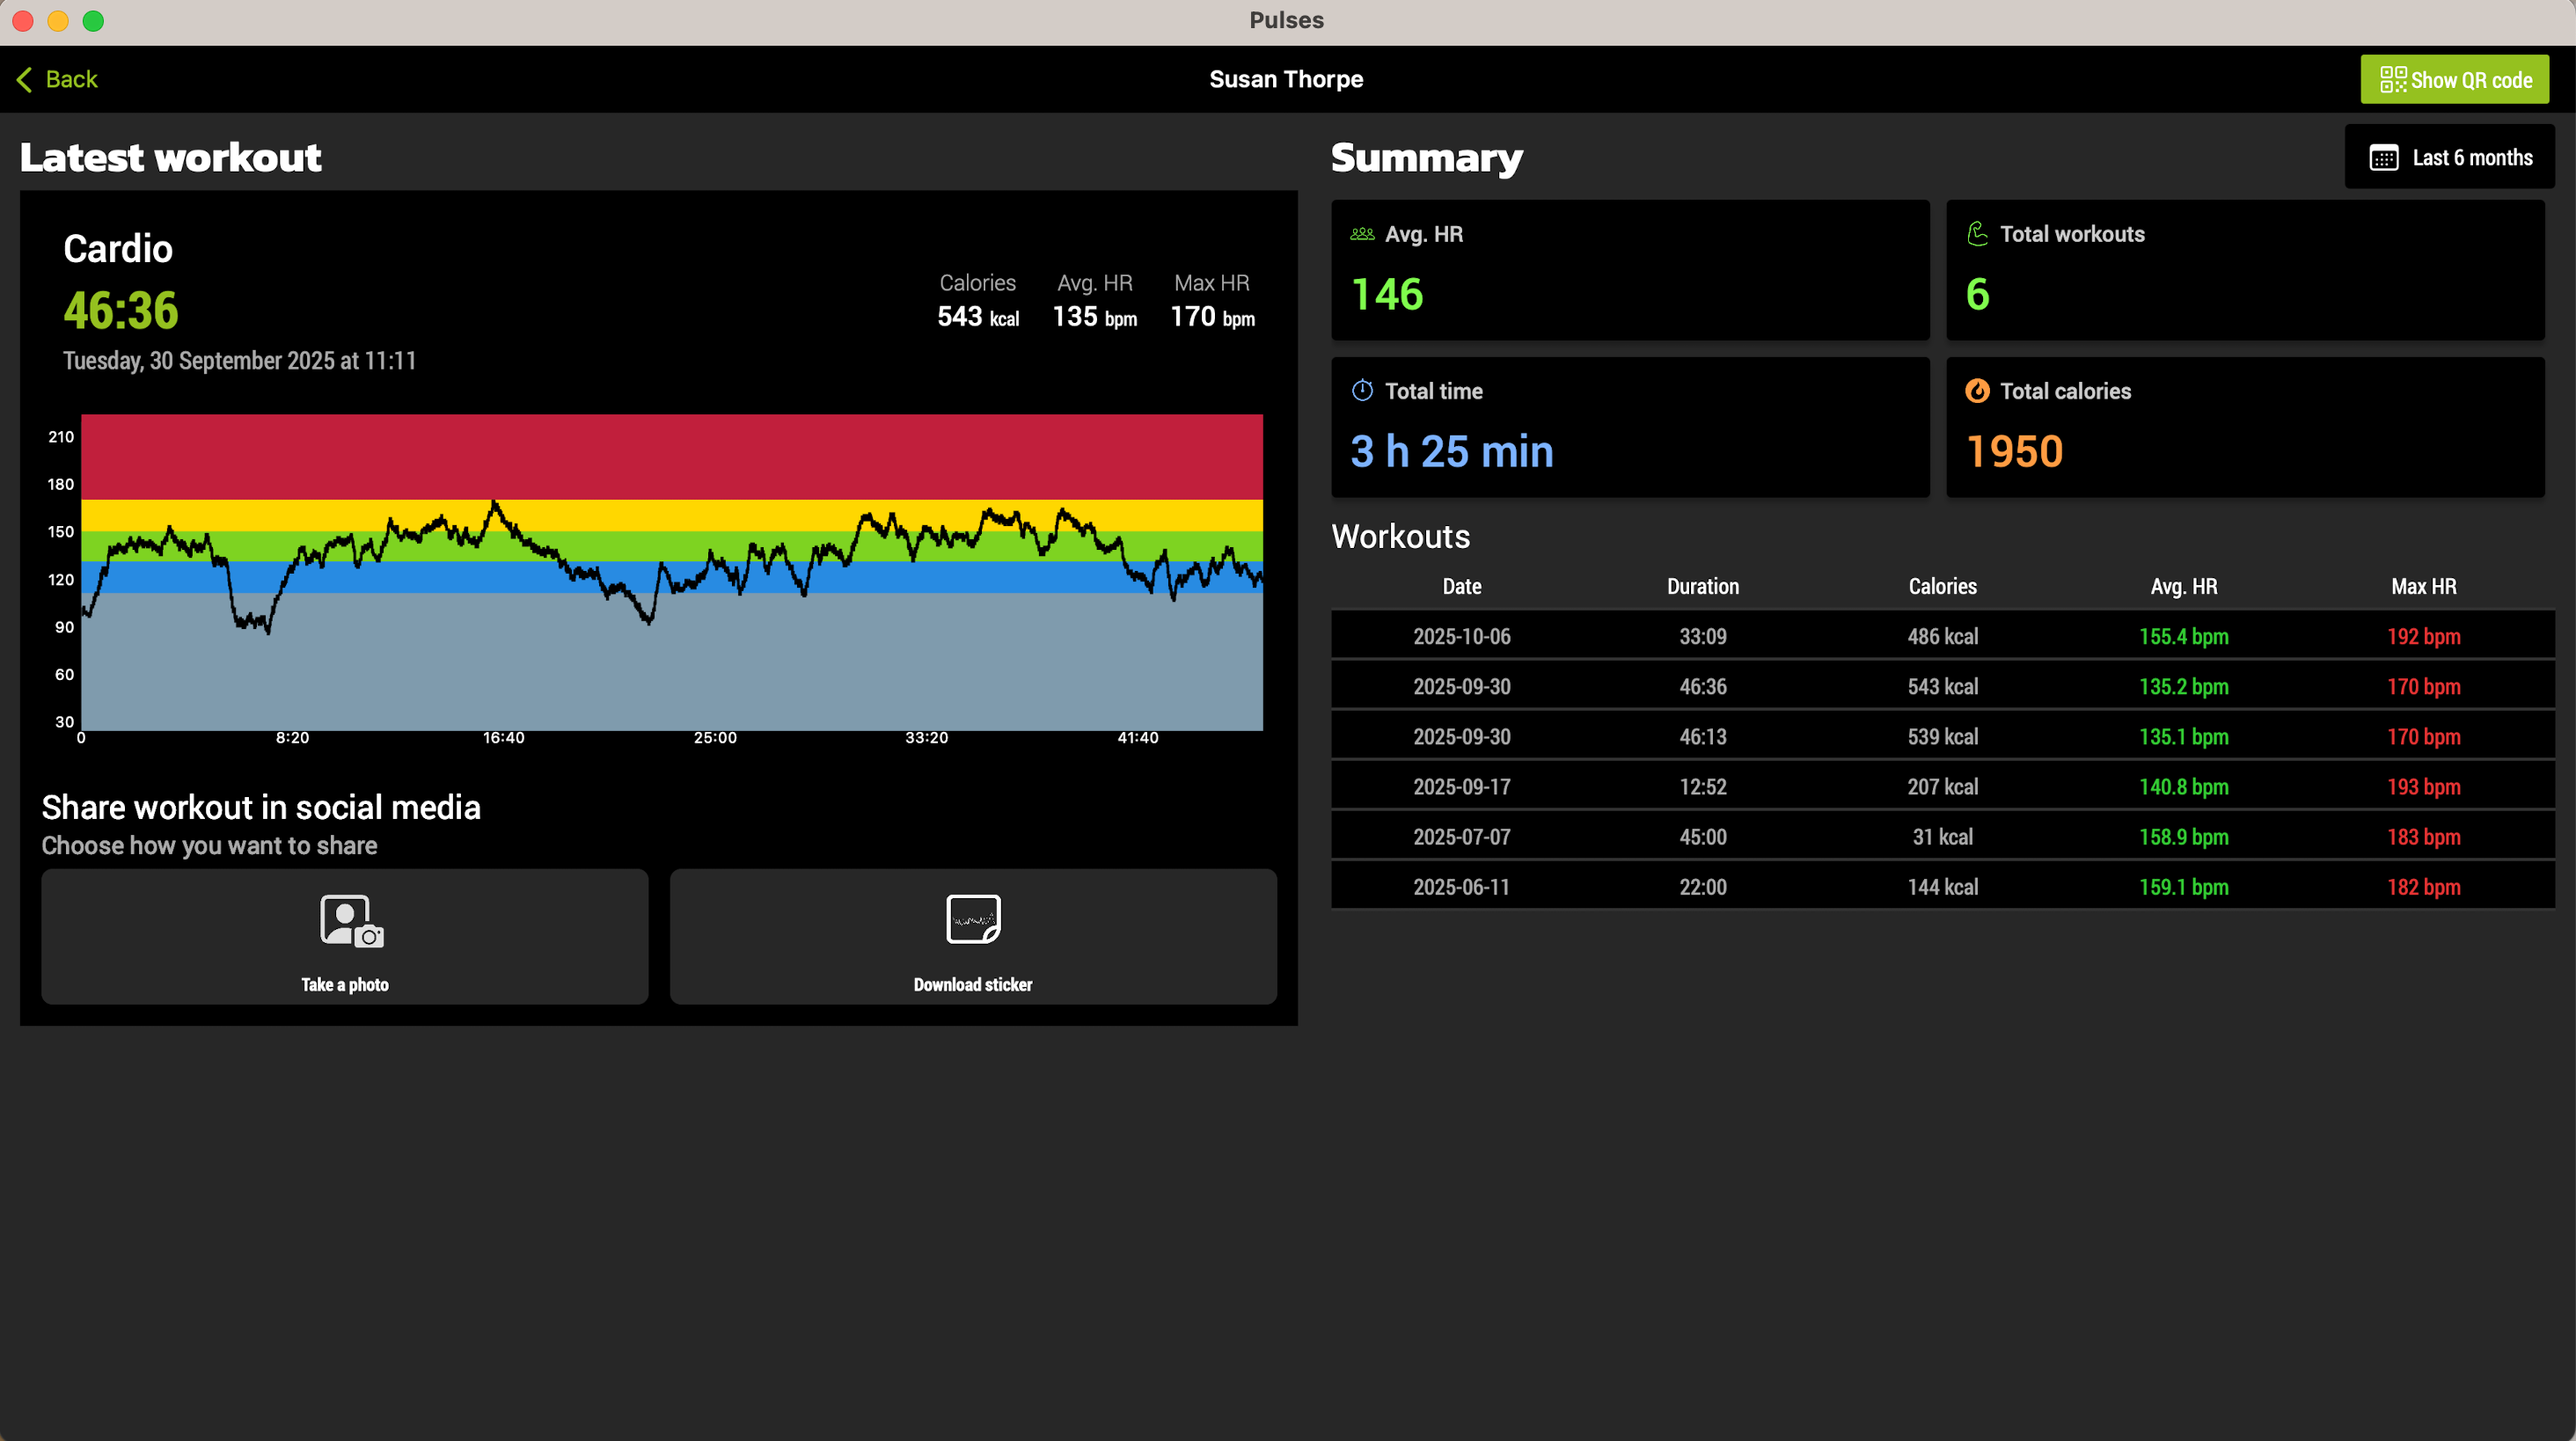Click the Duration column header
The image size is (2576, 1441).
click(1702, 587)
